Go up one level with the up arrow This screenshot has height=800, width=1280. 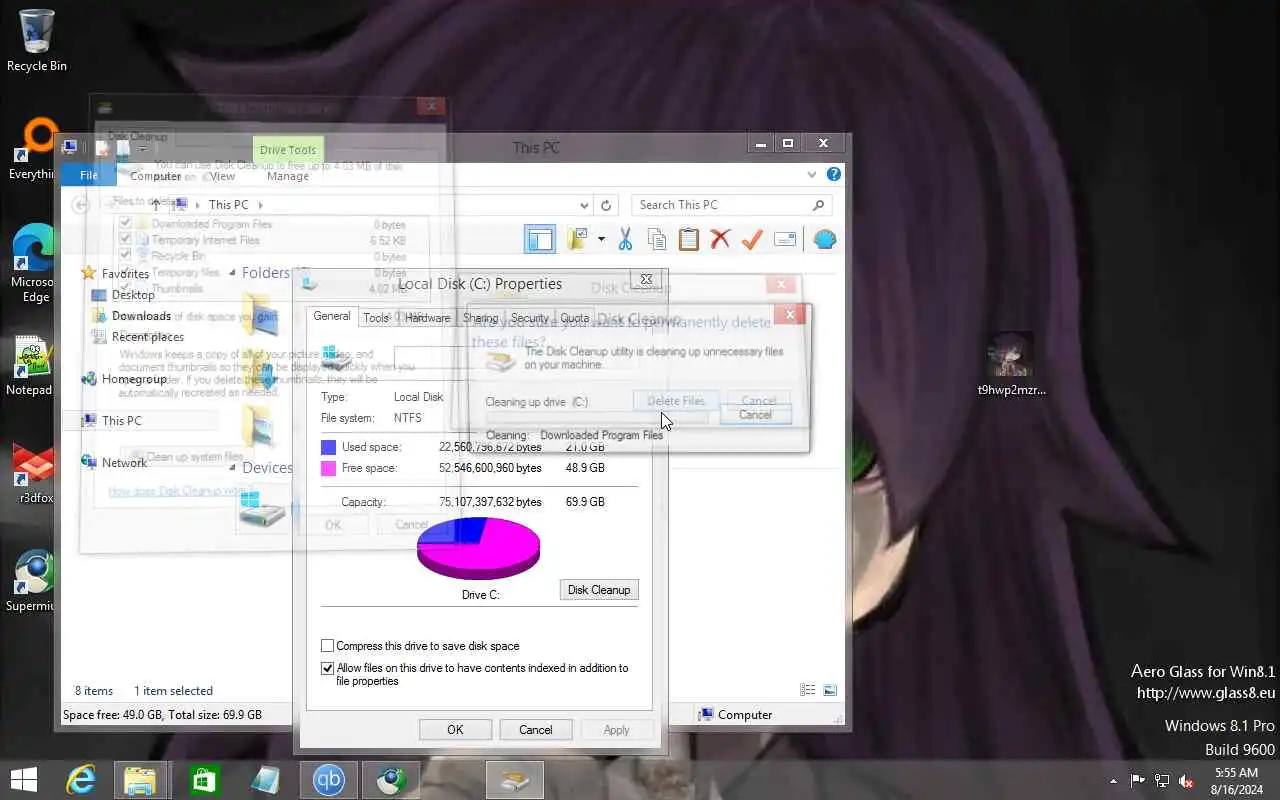point(155,204)
